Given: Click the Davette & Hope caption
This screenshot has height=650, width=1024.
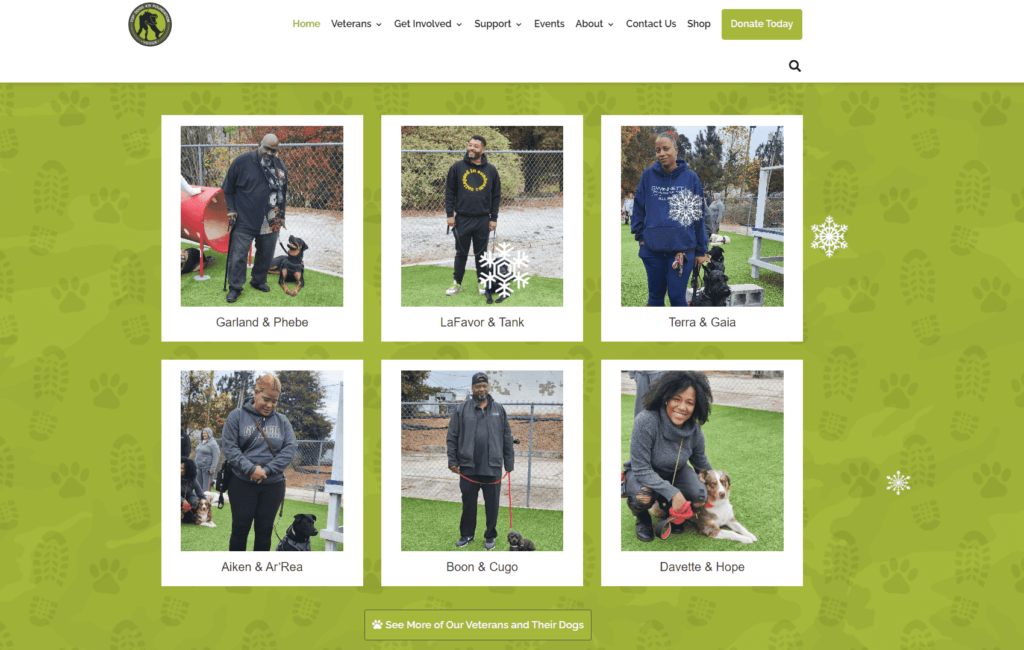Looking at the screenshot, I should [702, 567].
